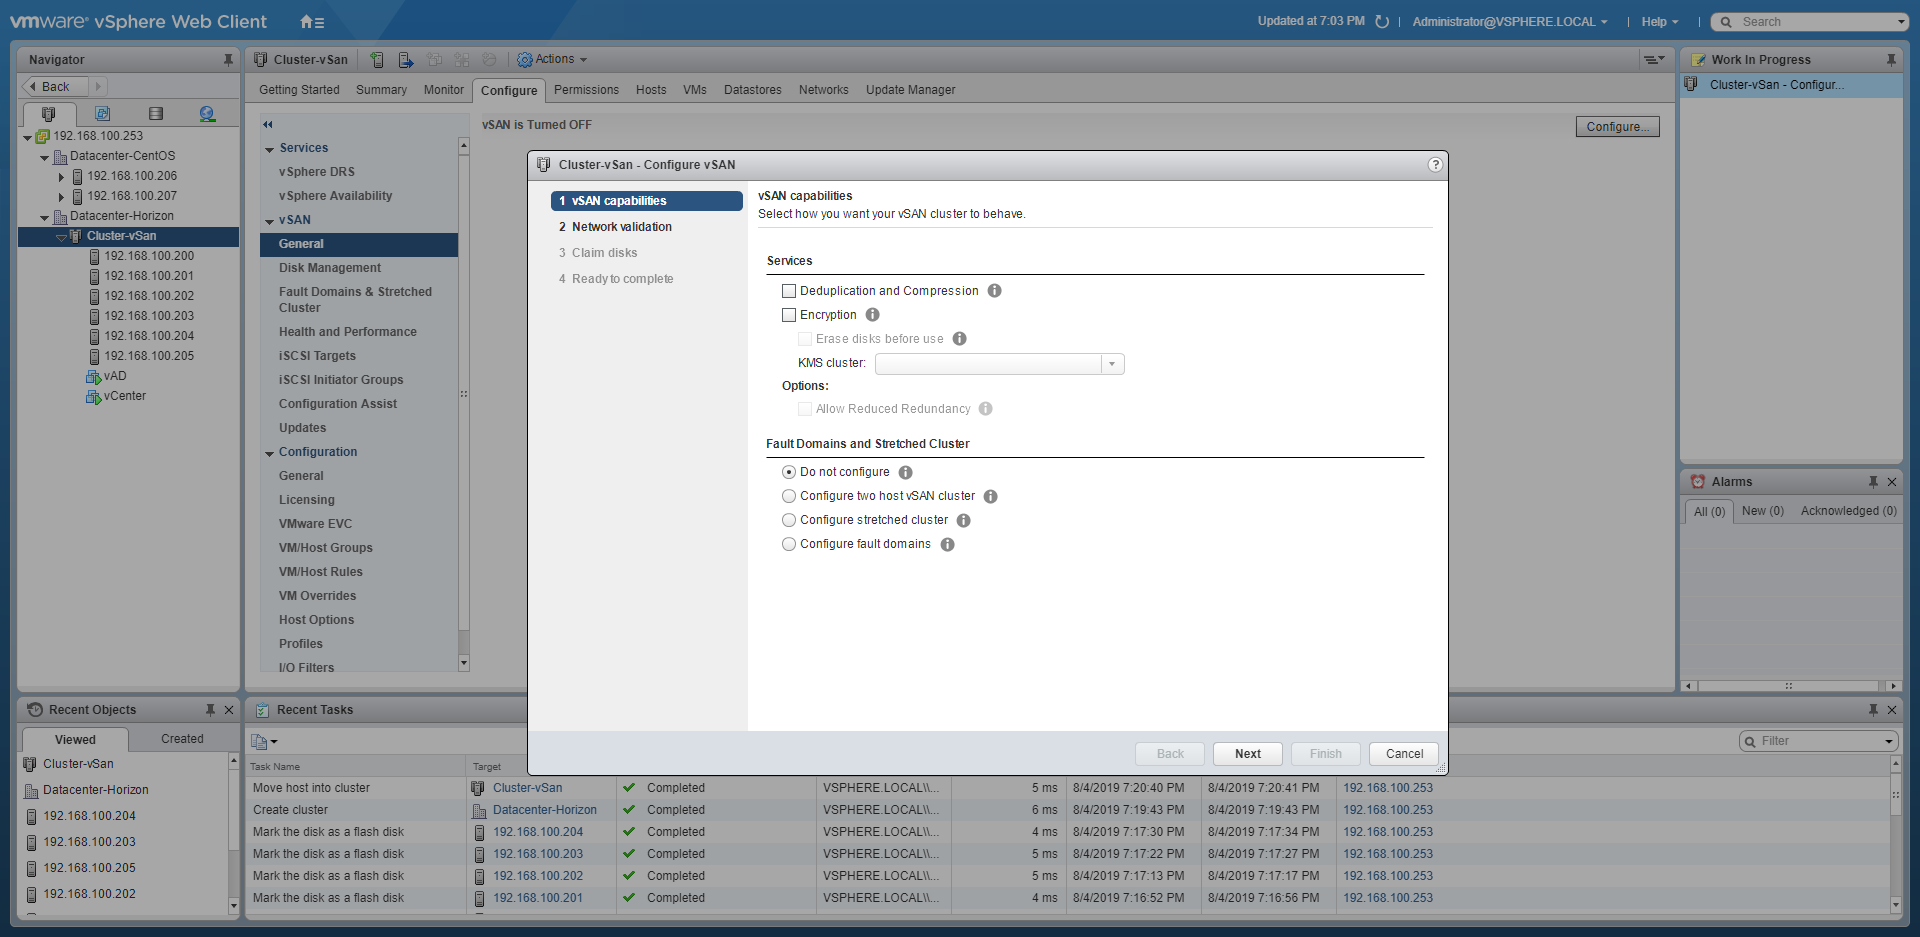Cancel the Configure vSAN wizard
1920x937 pixels.
point(1403,754)
